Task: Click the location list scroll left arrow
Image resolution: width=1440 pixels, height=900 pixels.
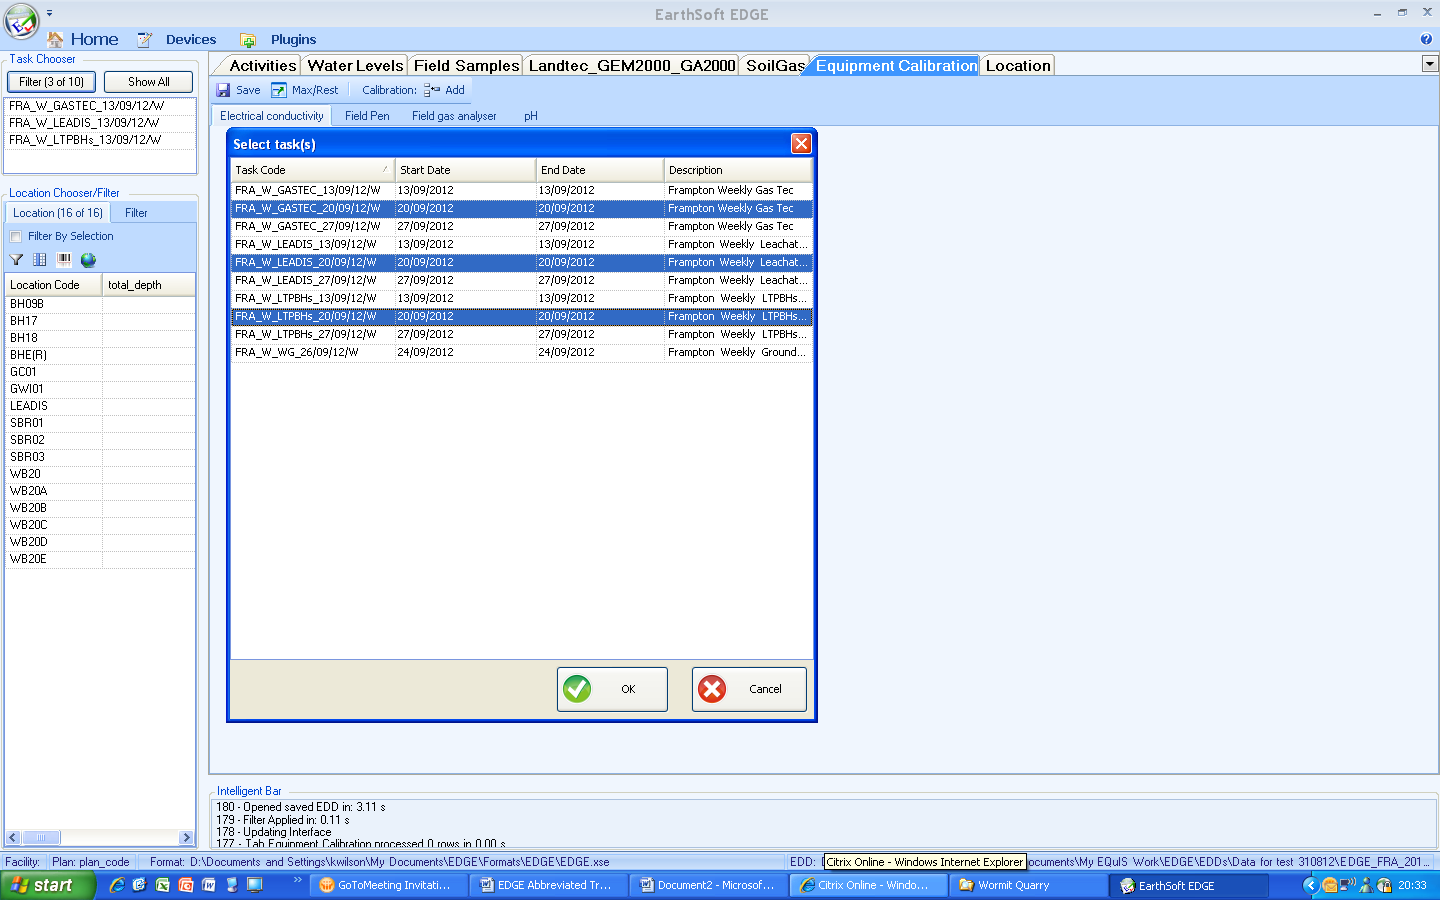Action: coord(13,838)
